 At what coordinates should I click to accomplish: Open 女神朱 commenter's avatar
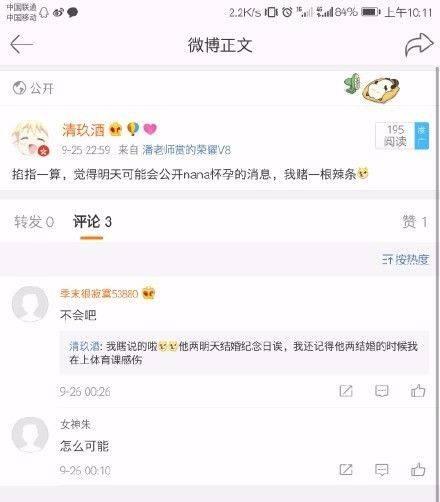point(30,435)
